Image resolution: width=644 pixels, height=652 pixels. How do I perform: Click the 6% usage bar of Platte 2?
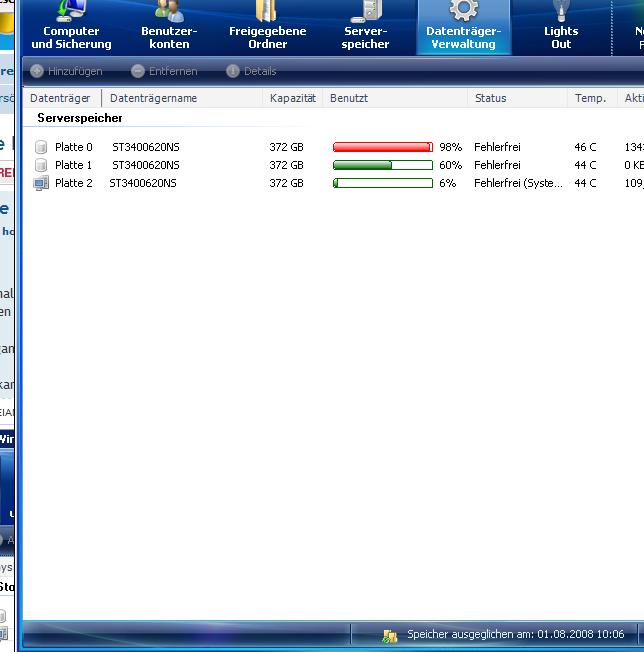(x=383, y=183)
